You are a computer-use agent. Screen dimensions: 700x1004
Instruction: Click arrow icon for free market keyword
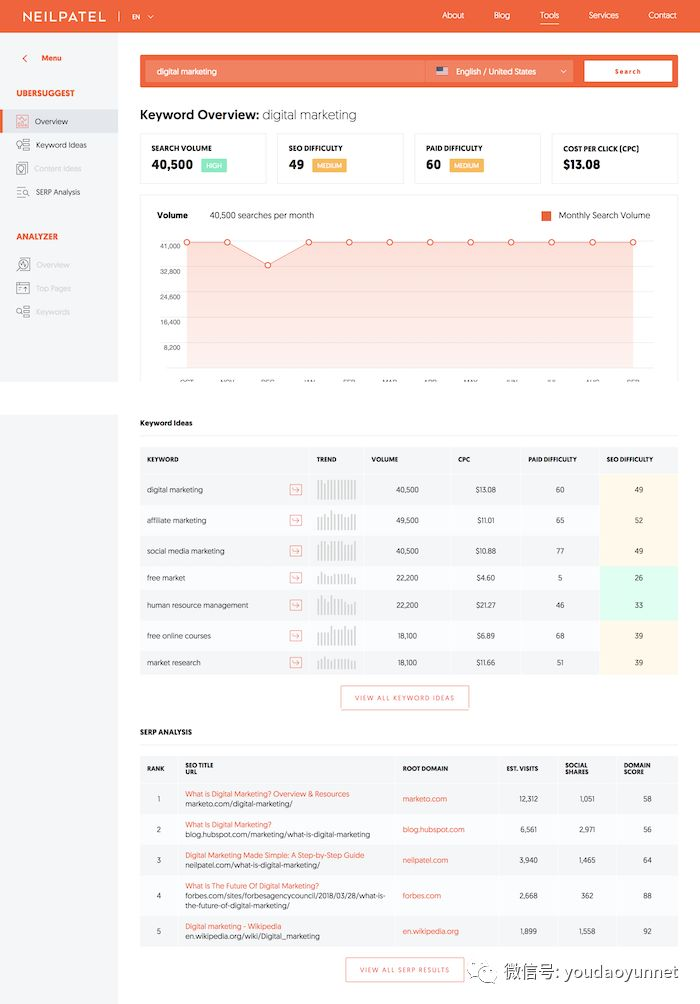[296, 578]
